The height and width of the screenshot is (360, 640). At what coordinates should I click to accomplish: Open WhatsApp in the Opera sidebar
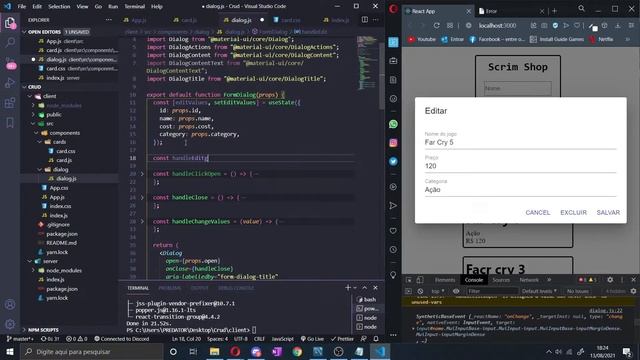tap(393, 124)
